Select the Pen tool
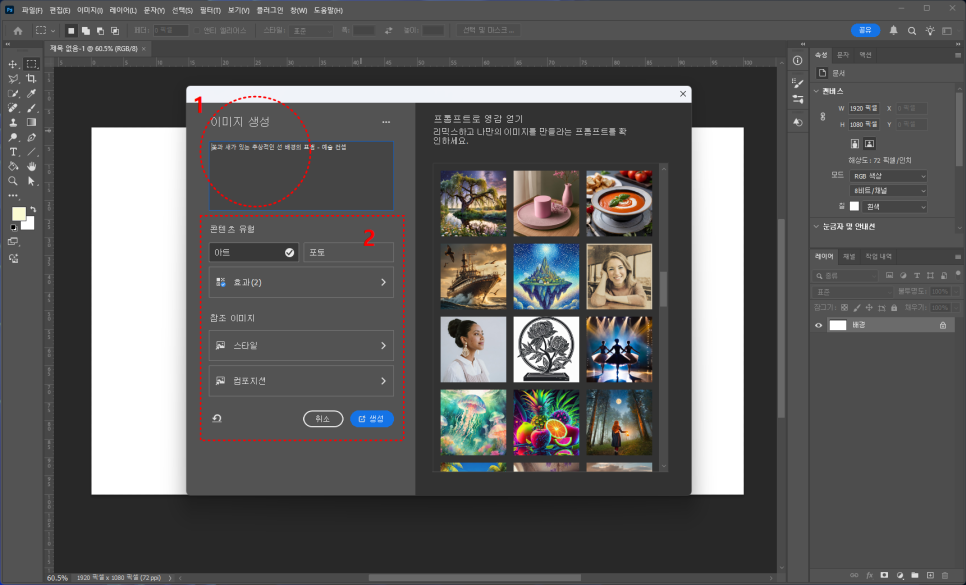 click(31, 137)
